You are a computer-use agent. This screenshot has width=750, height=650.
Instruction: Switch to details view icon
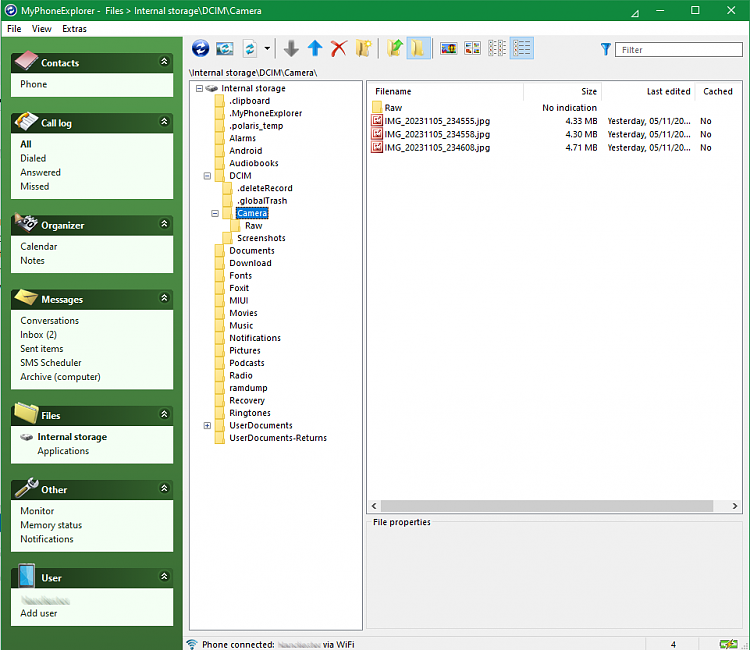[x=521, y=48]
